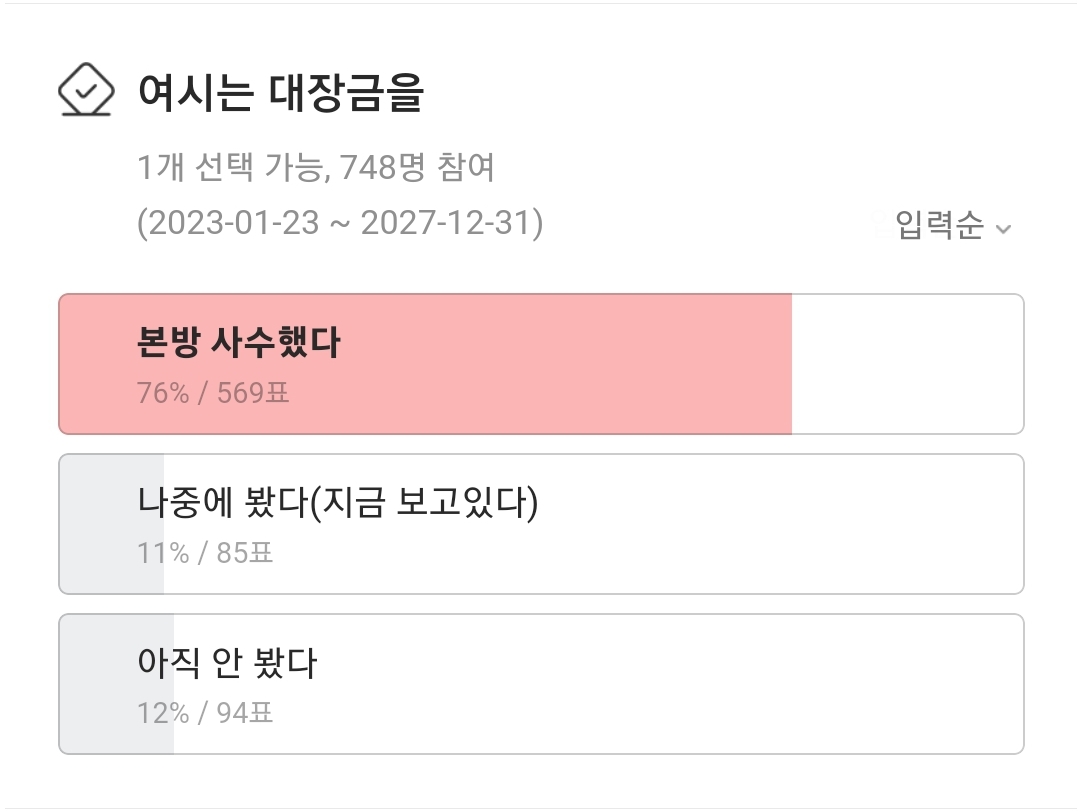Click the white unfilled area of 본방 사수했다 bar
This screenshot has height=812, width=1079.
pyautogui.click(x=908, y=364)
